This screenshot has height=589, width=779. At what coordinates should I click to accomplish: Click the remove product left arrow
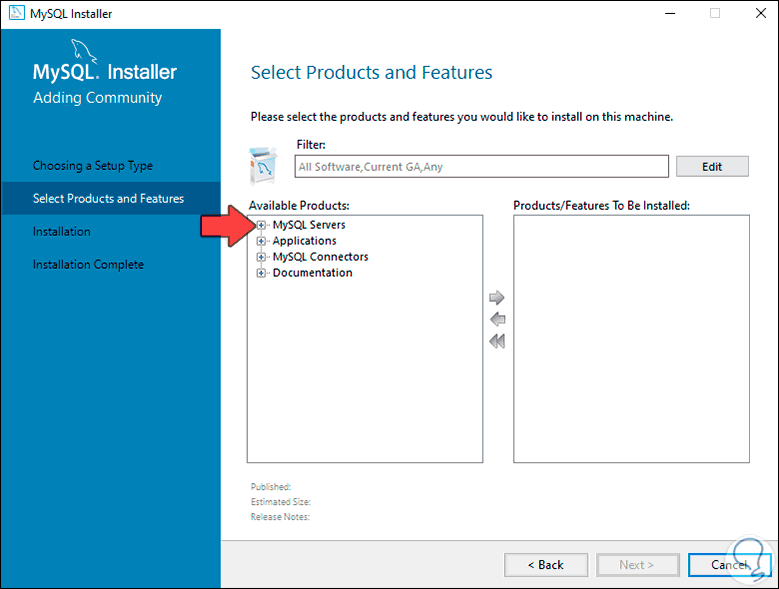[497, 320]
